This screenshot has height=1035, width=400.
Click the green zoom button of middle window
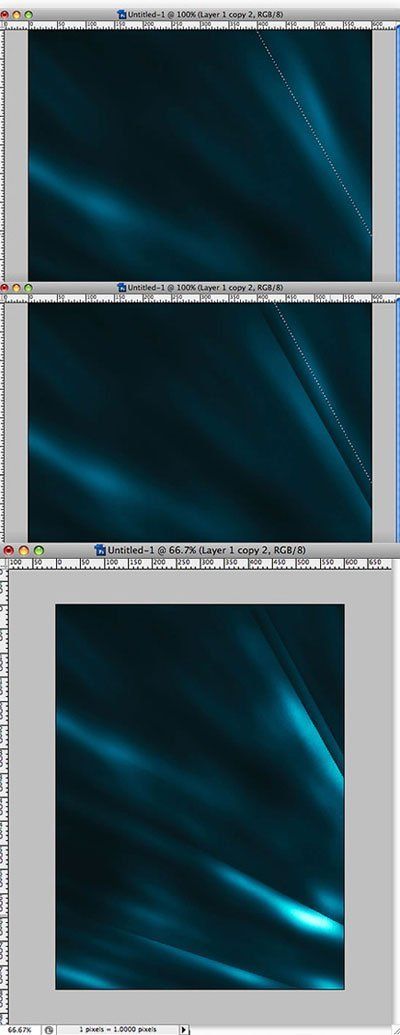(x=28, y=288)
